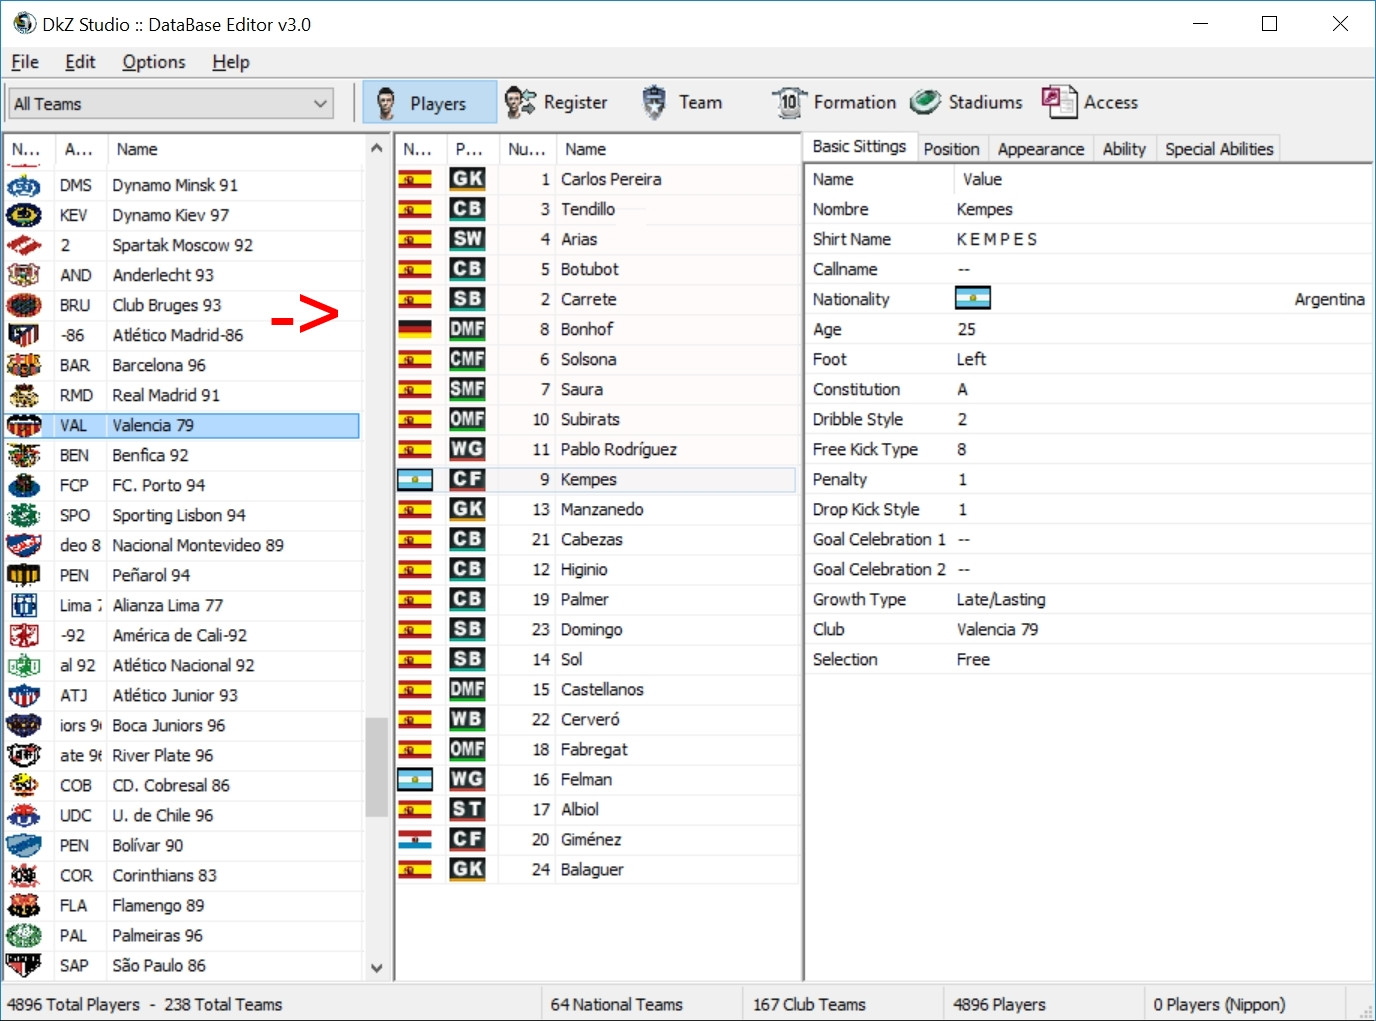Click the Argentina flag beside Kempes
Image resolution: width=1376 pixels, height=1021 pixels.
415,479
